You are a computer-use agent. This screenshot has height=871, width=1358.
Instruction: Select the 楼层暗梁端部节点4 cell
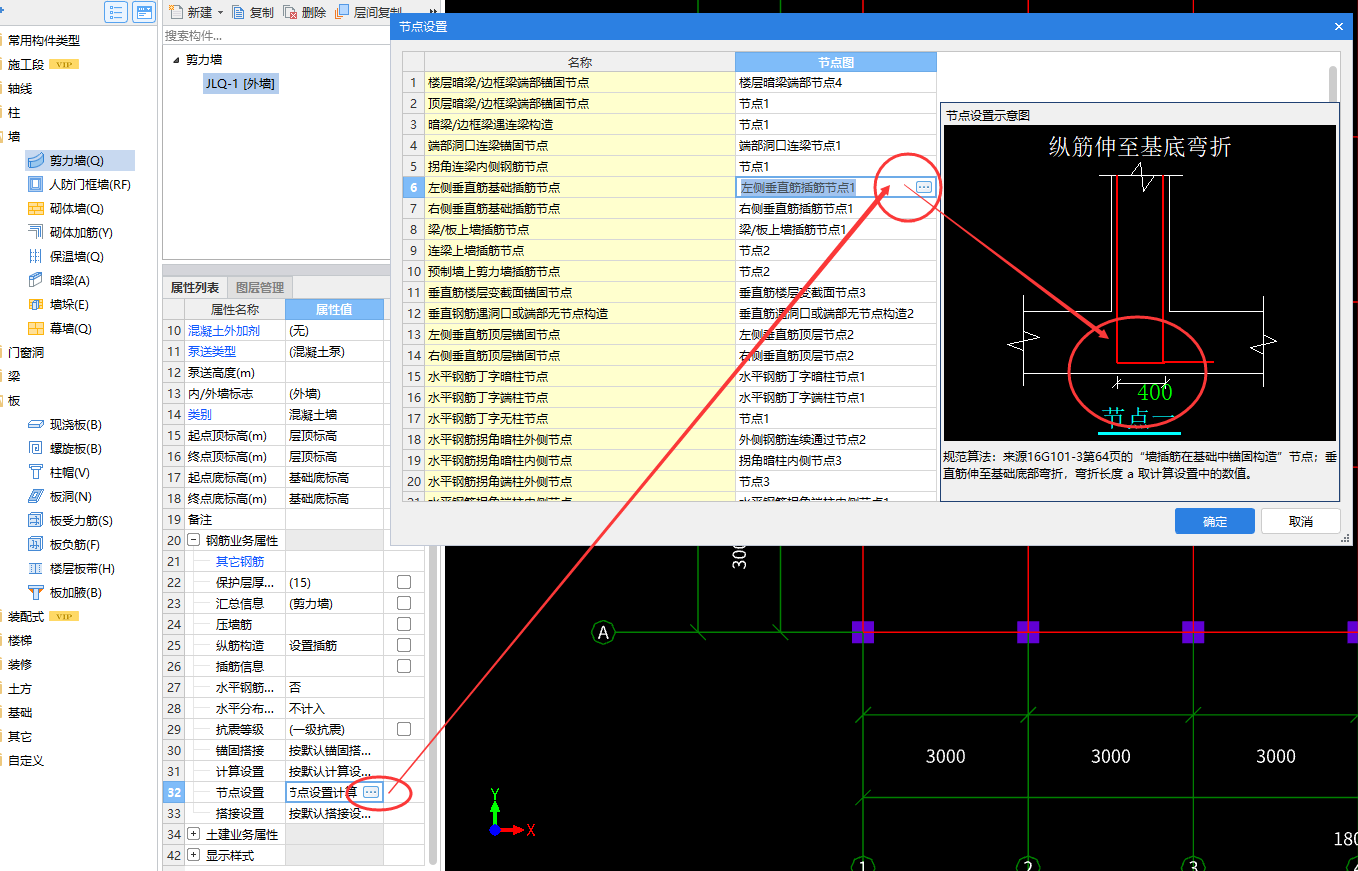835,82
